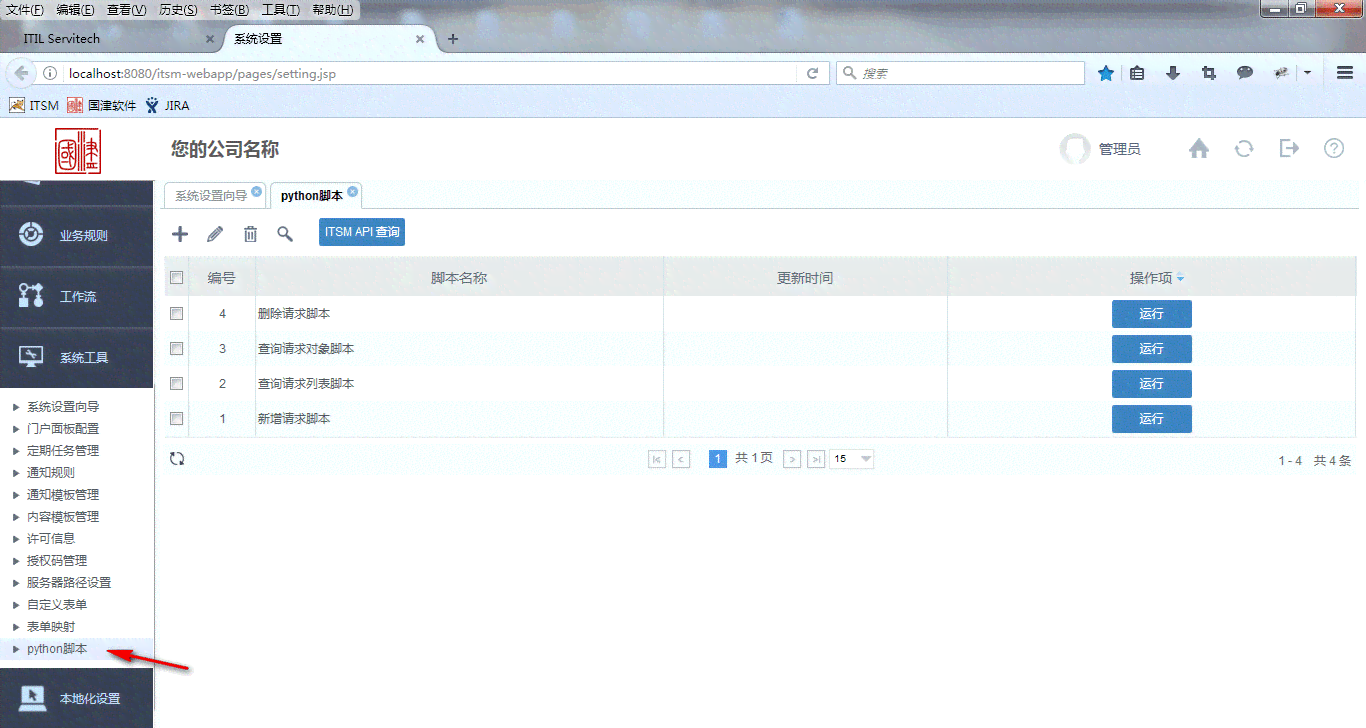Switch to the 系统设置向导 page tab
1366x728 pixels.
tap(211, 196)
